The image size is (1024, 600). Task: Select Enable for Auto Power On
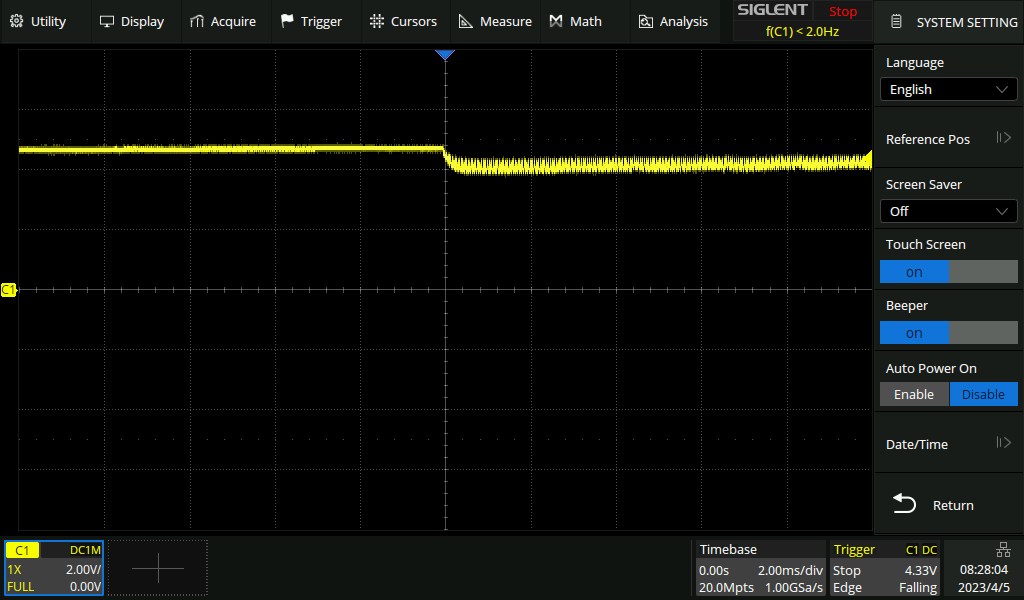[914, 394]
